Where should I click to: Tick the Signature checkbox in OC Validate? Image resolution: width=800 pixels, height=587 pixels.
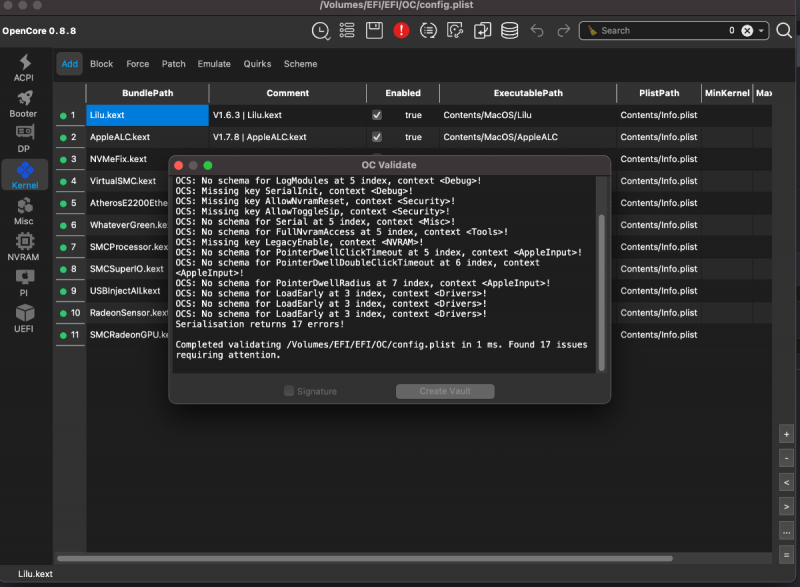coord(289,391)
